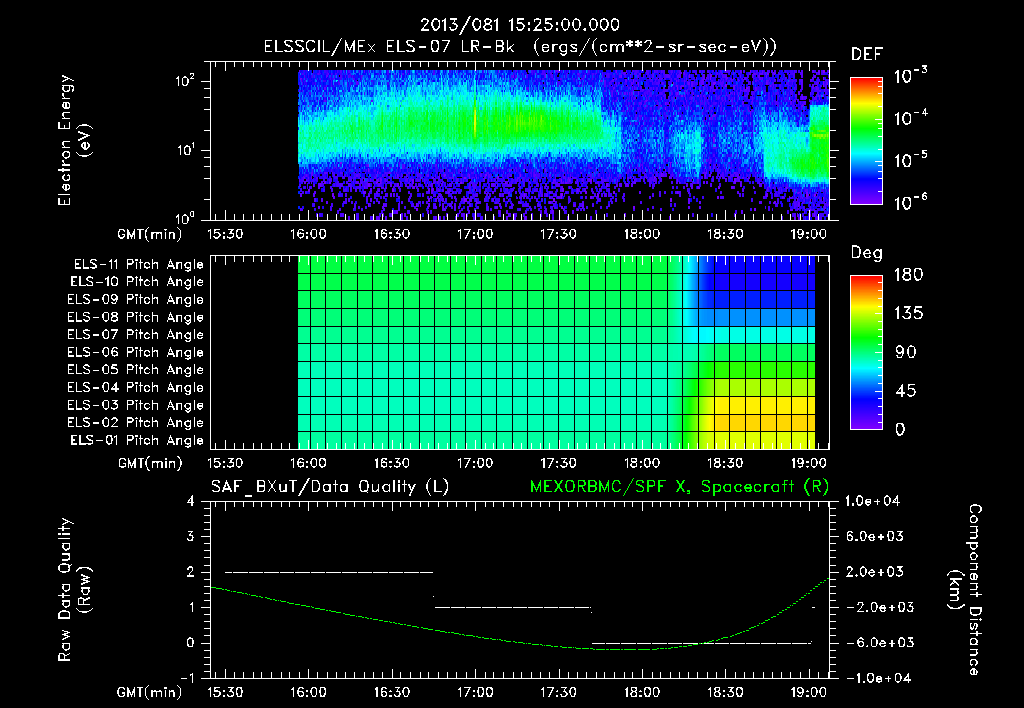Click the 15:30 tick label under the spectrogram

225,234
